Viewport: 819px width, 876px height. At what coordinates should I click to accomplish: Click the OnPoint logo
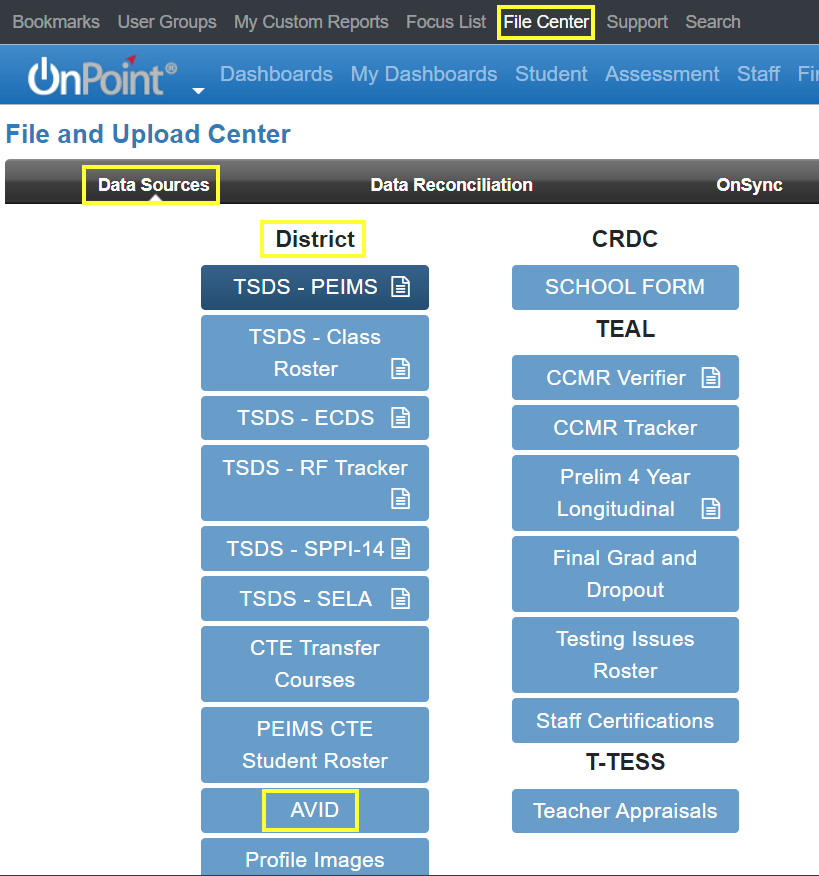(x=103, y=75)
